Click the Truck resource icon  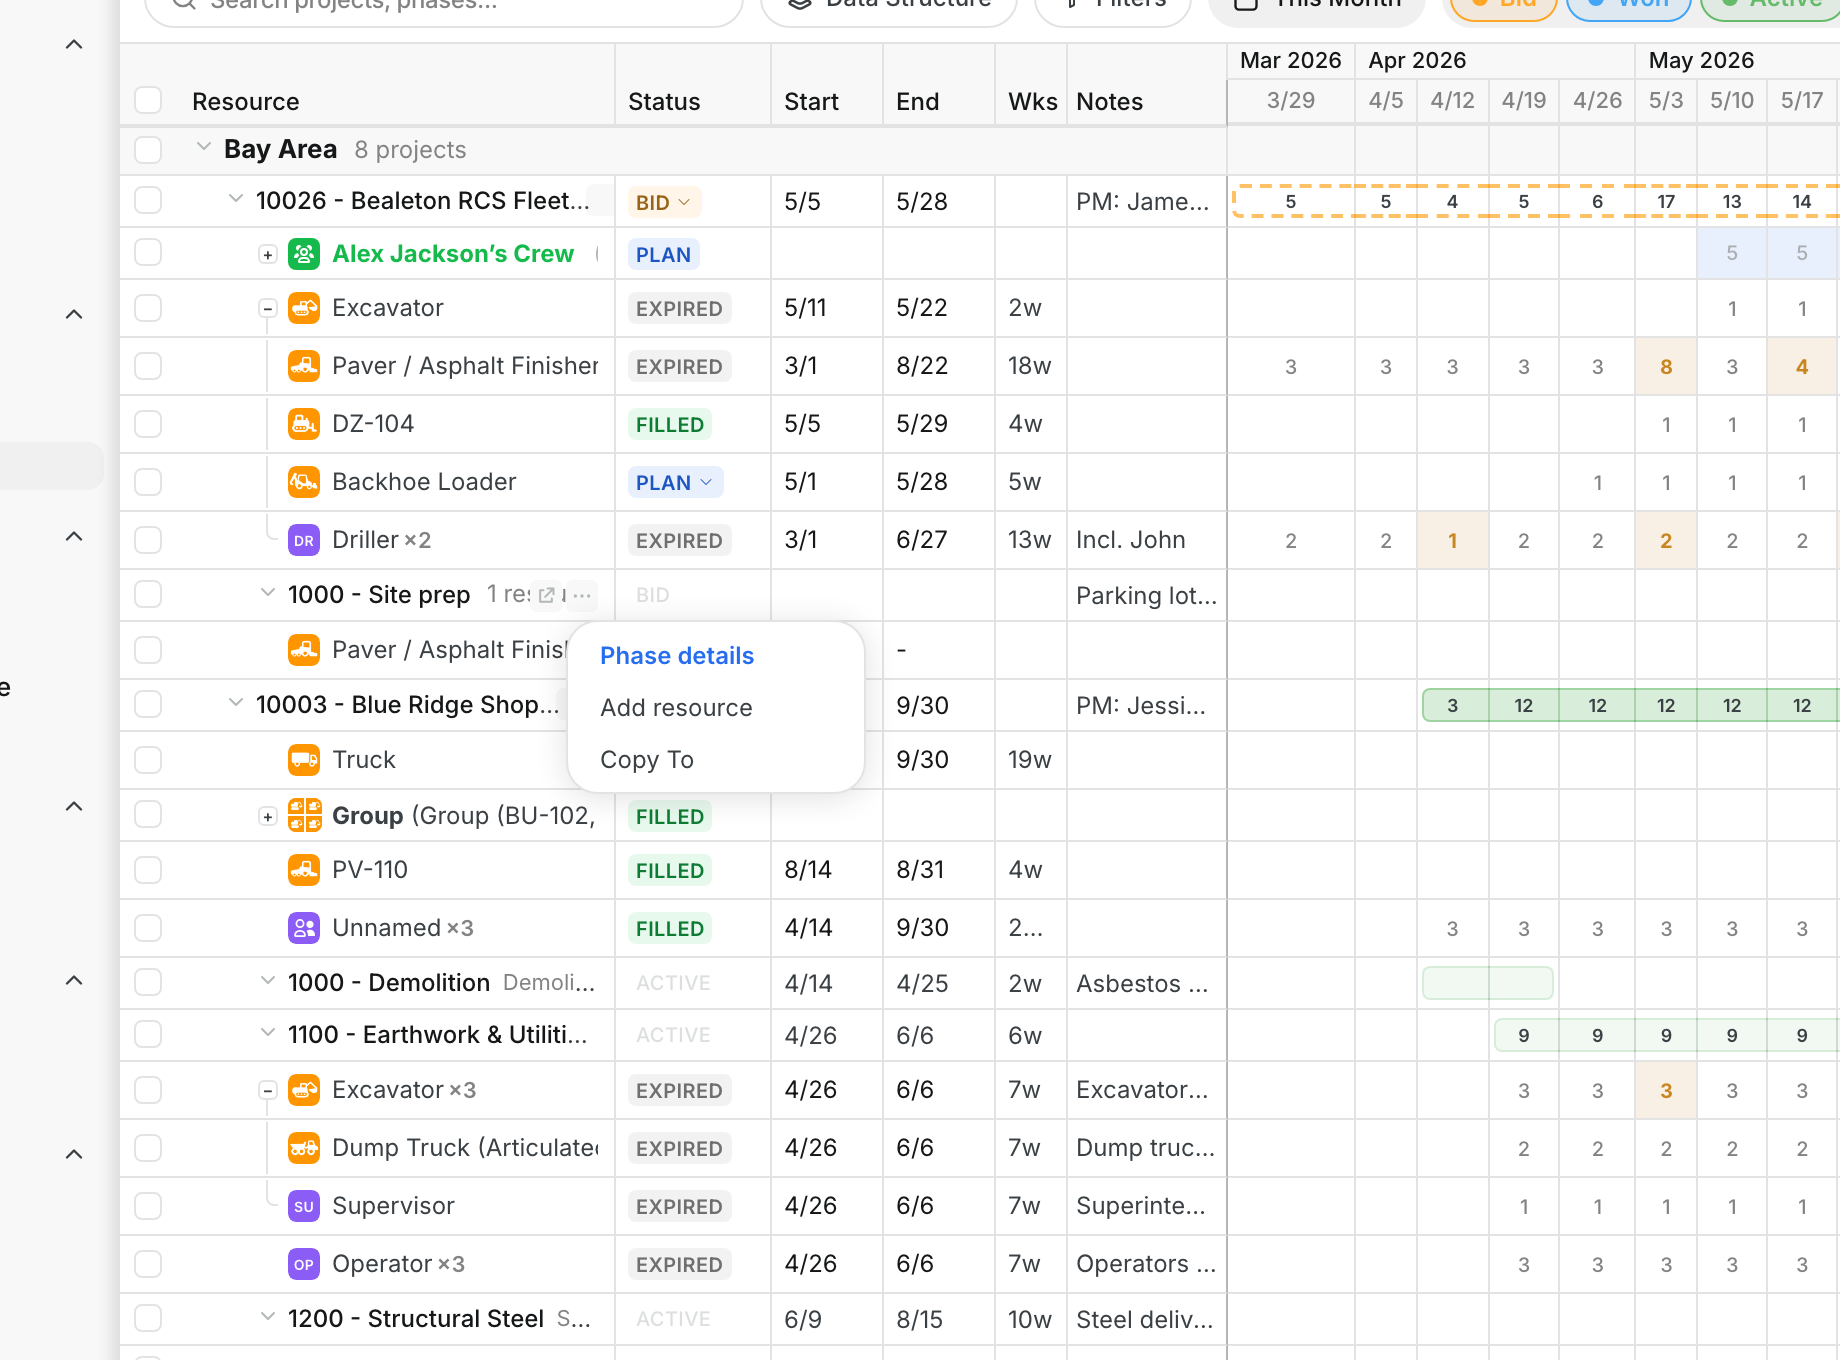(304, 760)
